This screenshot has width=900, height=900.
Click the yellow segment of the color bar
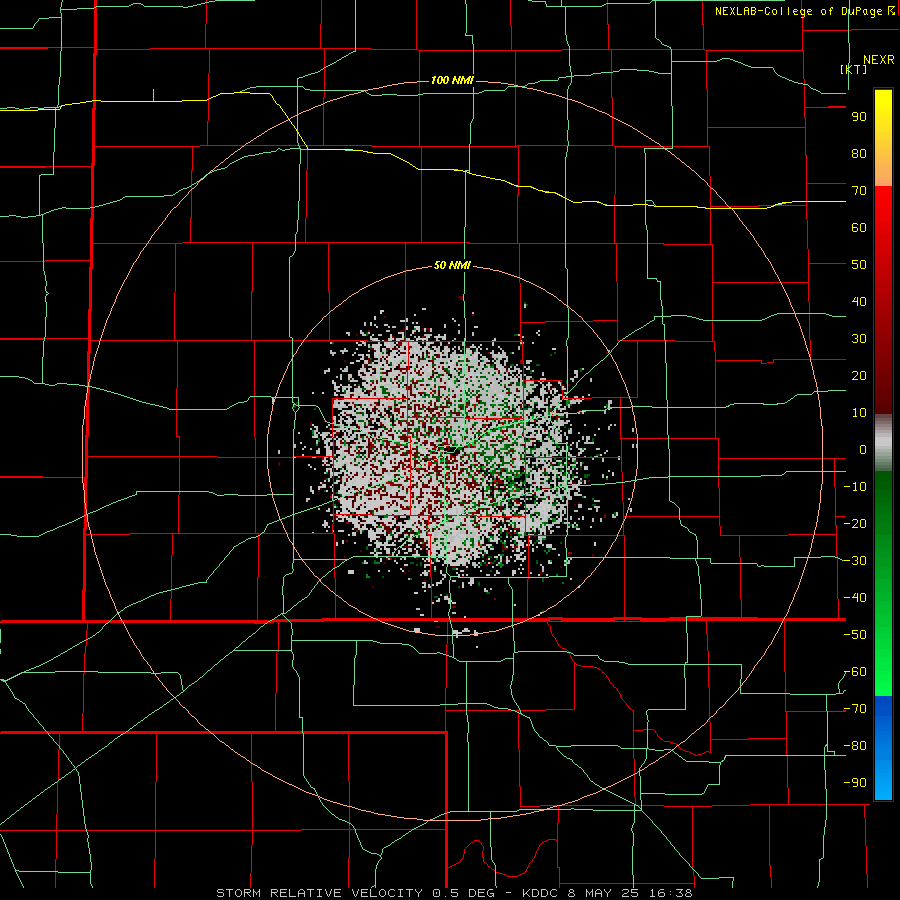coord(883,138)
